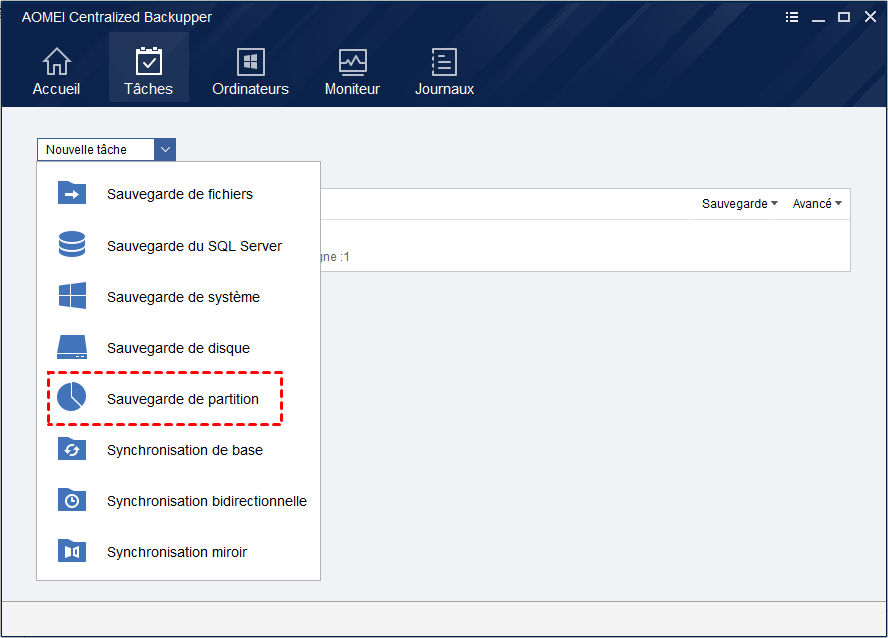The image size is (888, 638).
Task: Click the basic sync folder icon
Action: (x=72, y=449)
